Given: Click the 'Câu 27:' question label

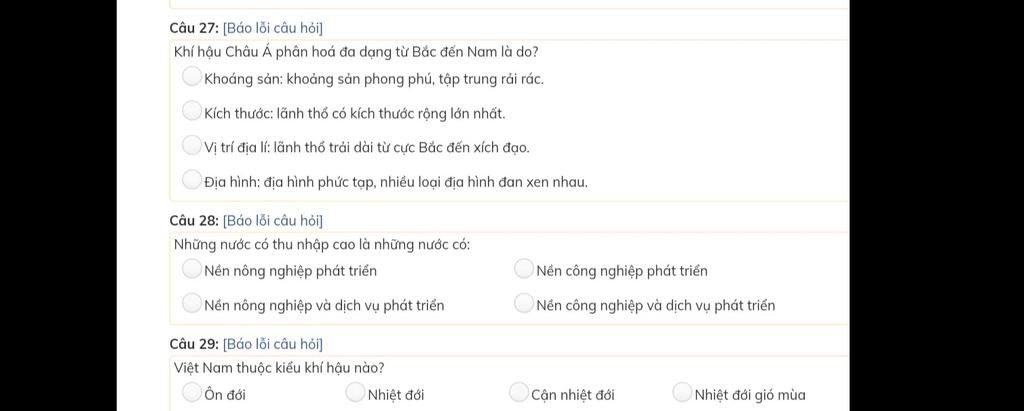Looking at the screenshot, I should (x=194, y=28).
